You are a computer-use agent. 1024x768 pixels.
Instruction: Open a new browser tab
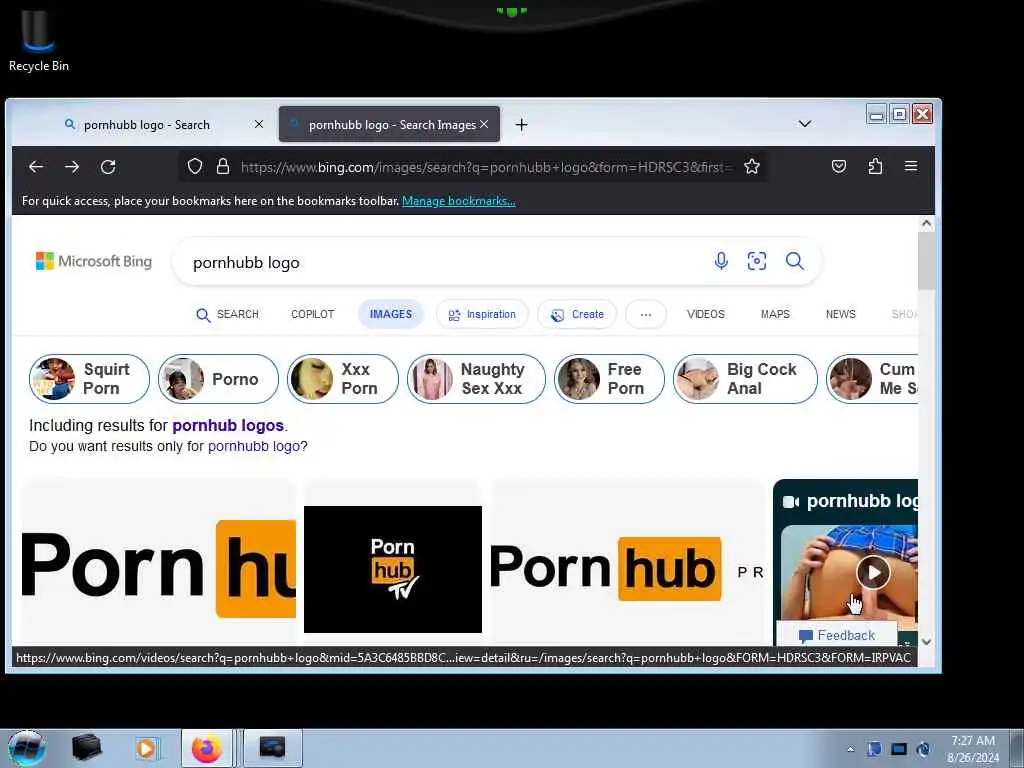pyautogui.click(x=521, y=125)
